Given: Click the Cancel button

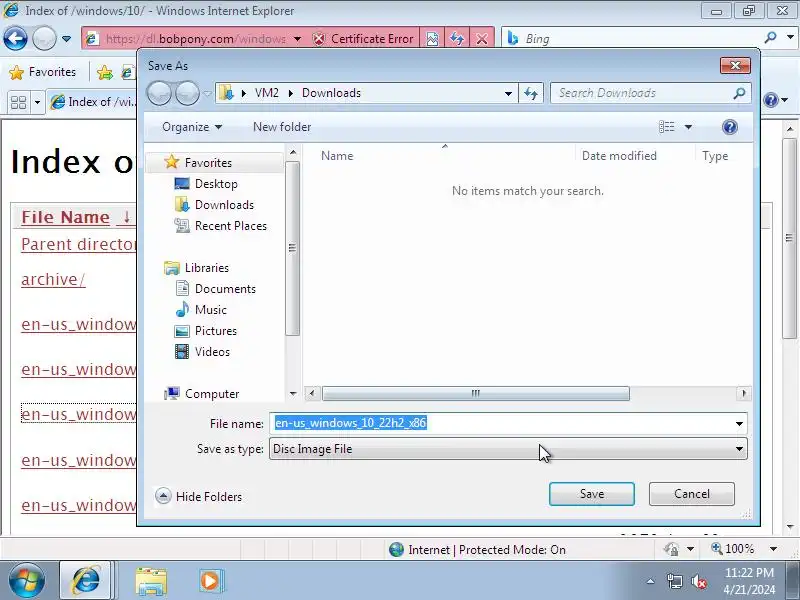Looking at the screenshot, I should 691,494.
